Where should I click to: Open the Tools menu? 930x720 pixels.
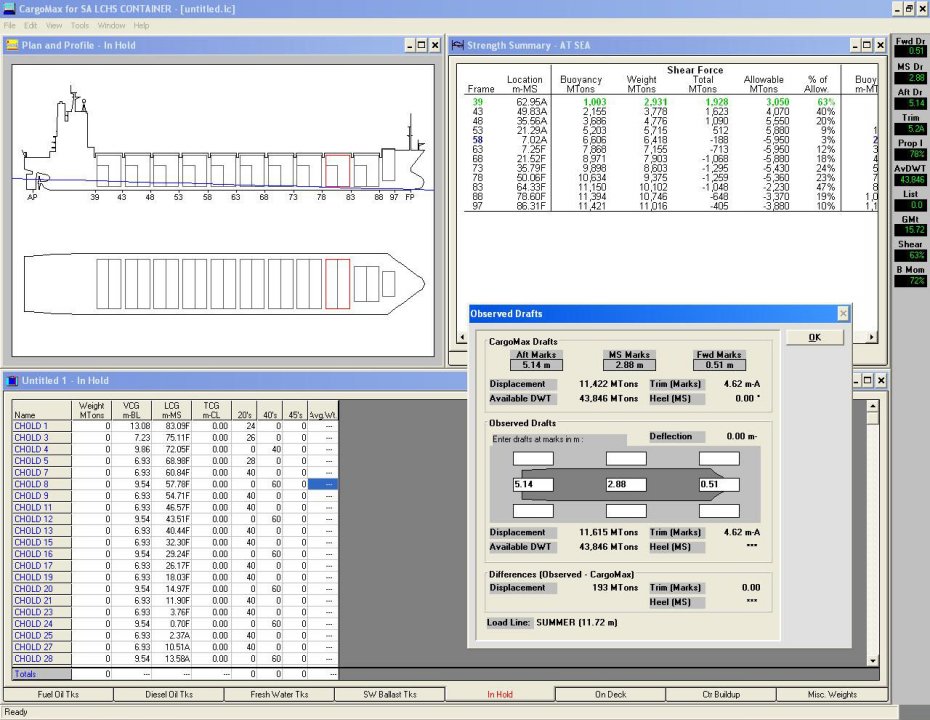pyautogui.click(x=79, y=26)
